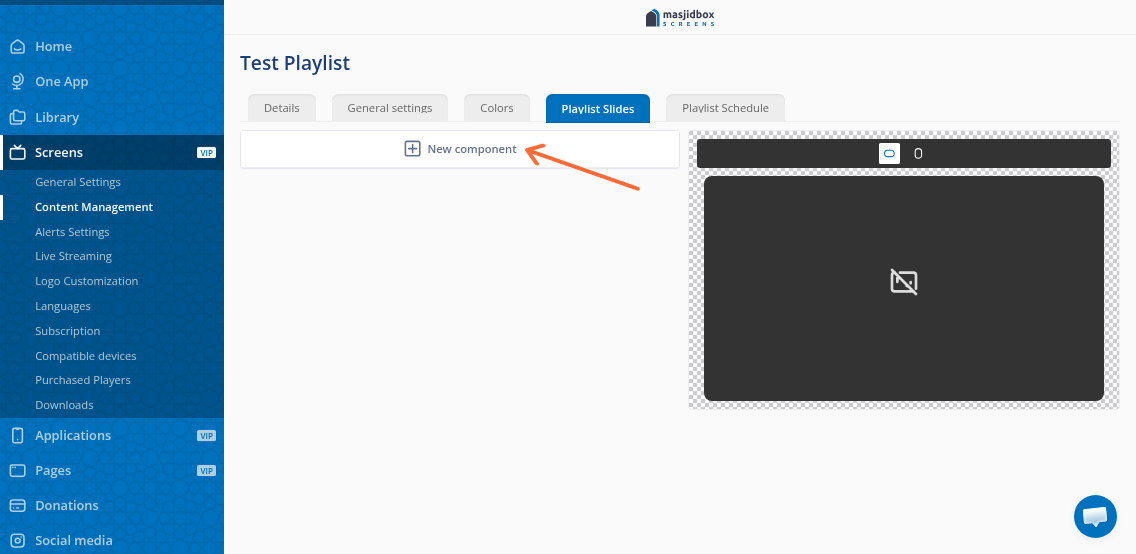1136x554 pixels.
Task: Open the Library section
Action: pos(112,117)
